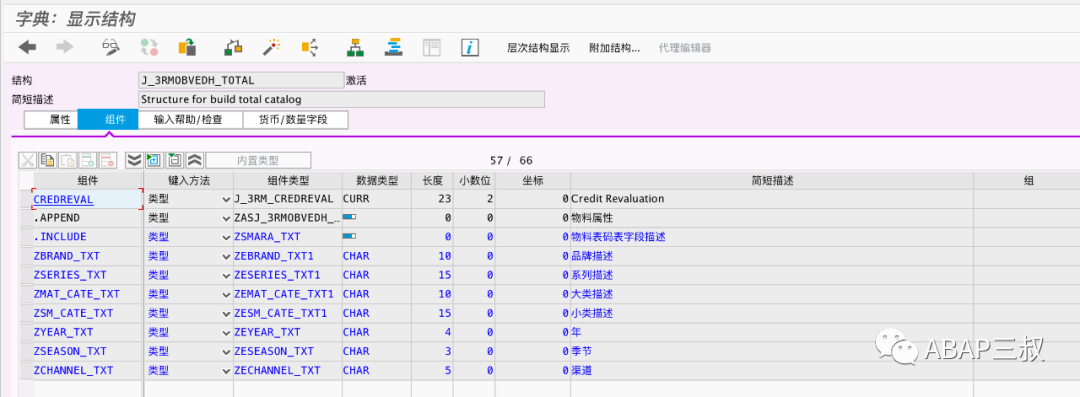Open 键入方法 dropdown for ZMAT_CATE_TXT row
Image resolution: width=1080 pixels, height=397 pixels.
[x=227, y=294]
